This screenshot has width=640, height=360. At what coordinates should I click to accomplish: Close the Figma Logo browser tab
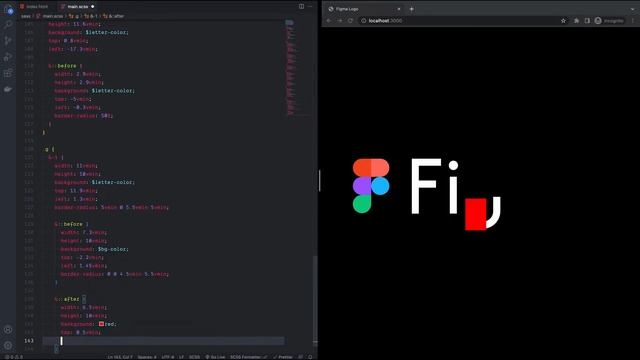click(x=399, y=9)
